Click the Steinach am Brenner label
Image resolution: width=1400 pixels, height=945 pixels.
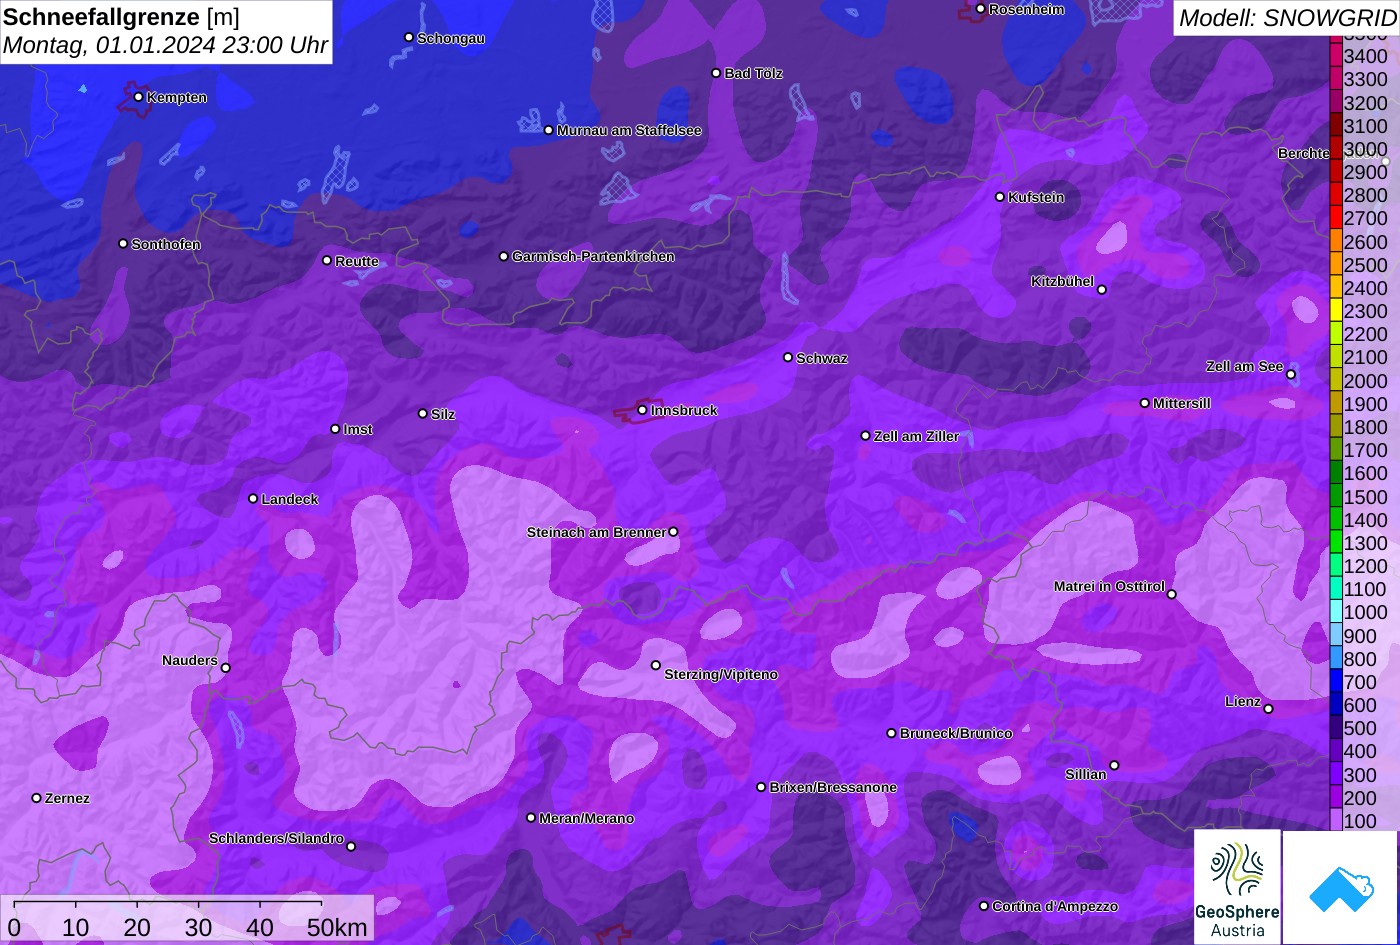(x=596, y=532)
